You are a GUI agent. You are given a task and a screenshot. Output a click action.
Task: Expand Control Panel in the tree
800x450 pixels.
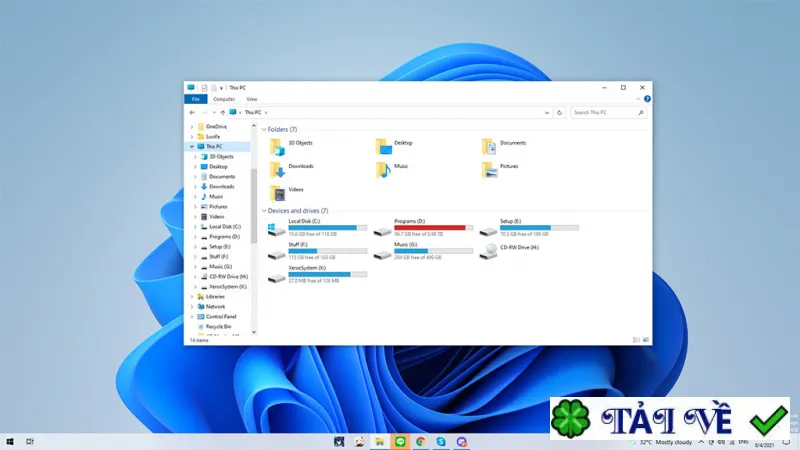(192, 316)
